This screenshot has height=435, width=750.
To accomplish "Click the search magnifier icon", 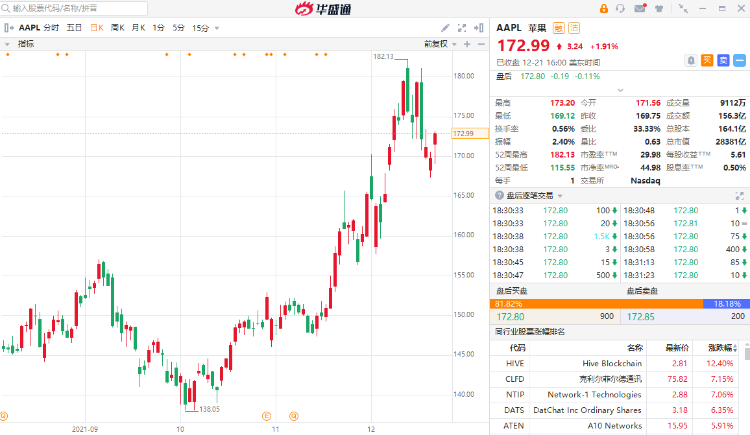I will click(6, 8).
